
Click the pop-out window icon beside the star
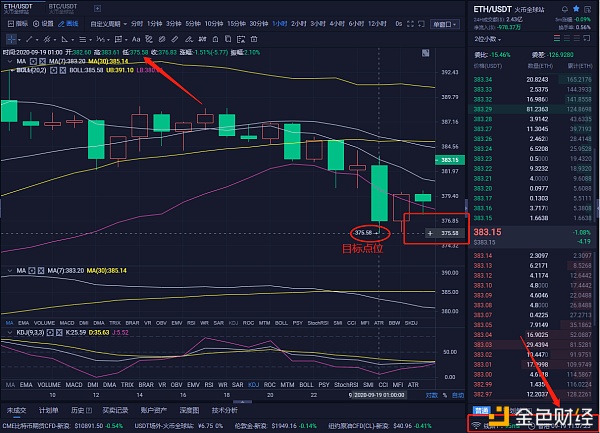587,9
